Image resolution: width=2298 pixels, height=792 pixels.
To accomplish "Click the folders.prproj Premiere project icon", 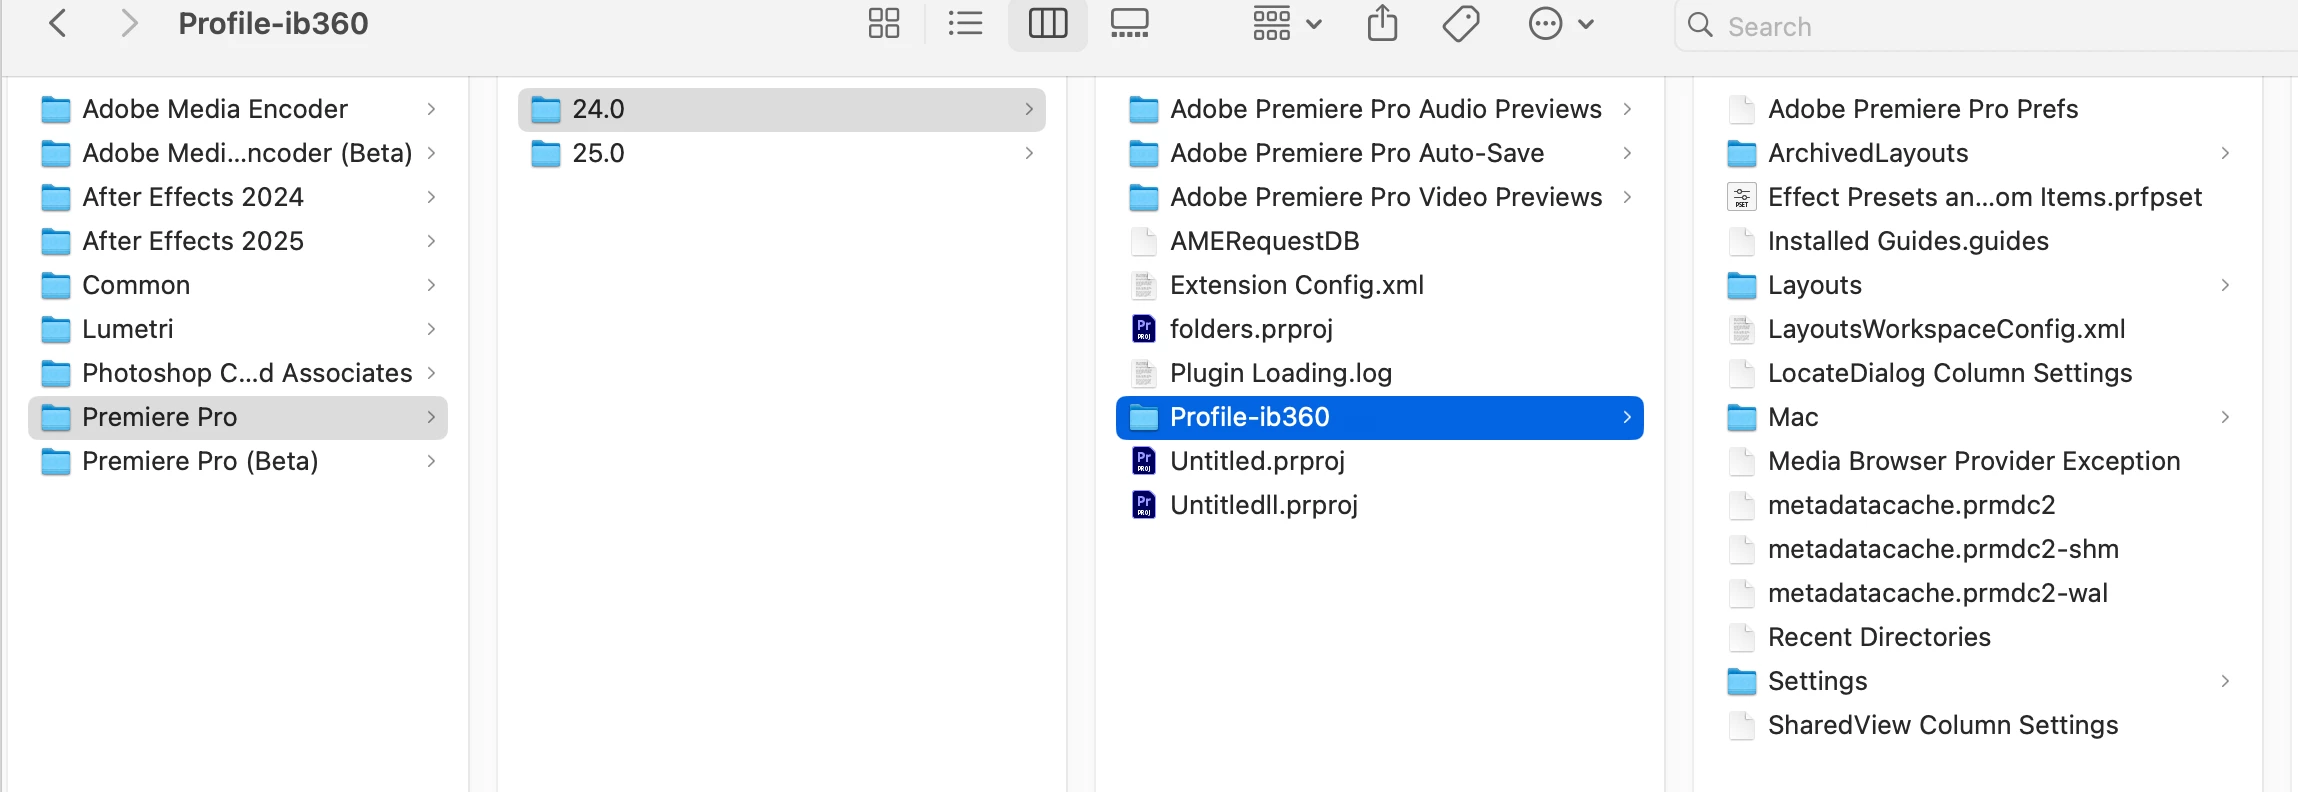I will pos(1144,329).
